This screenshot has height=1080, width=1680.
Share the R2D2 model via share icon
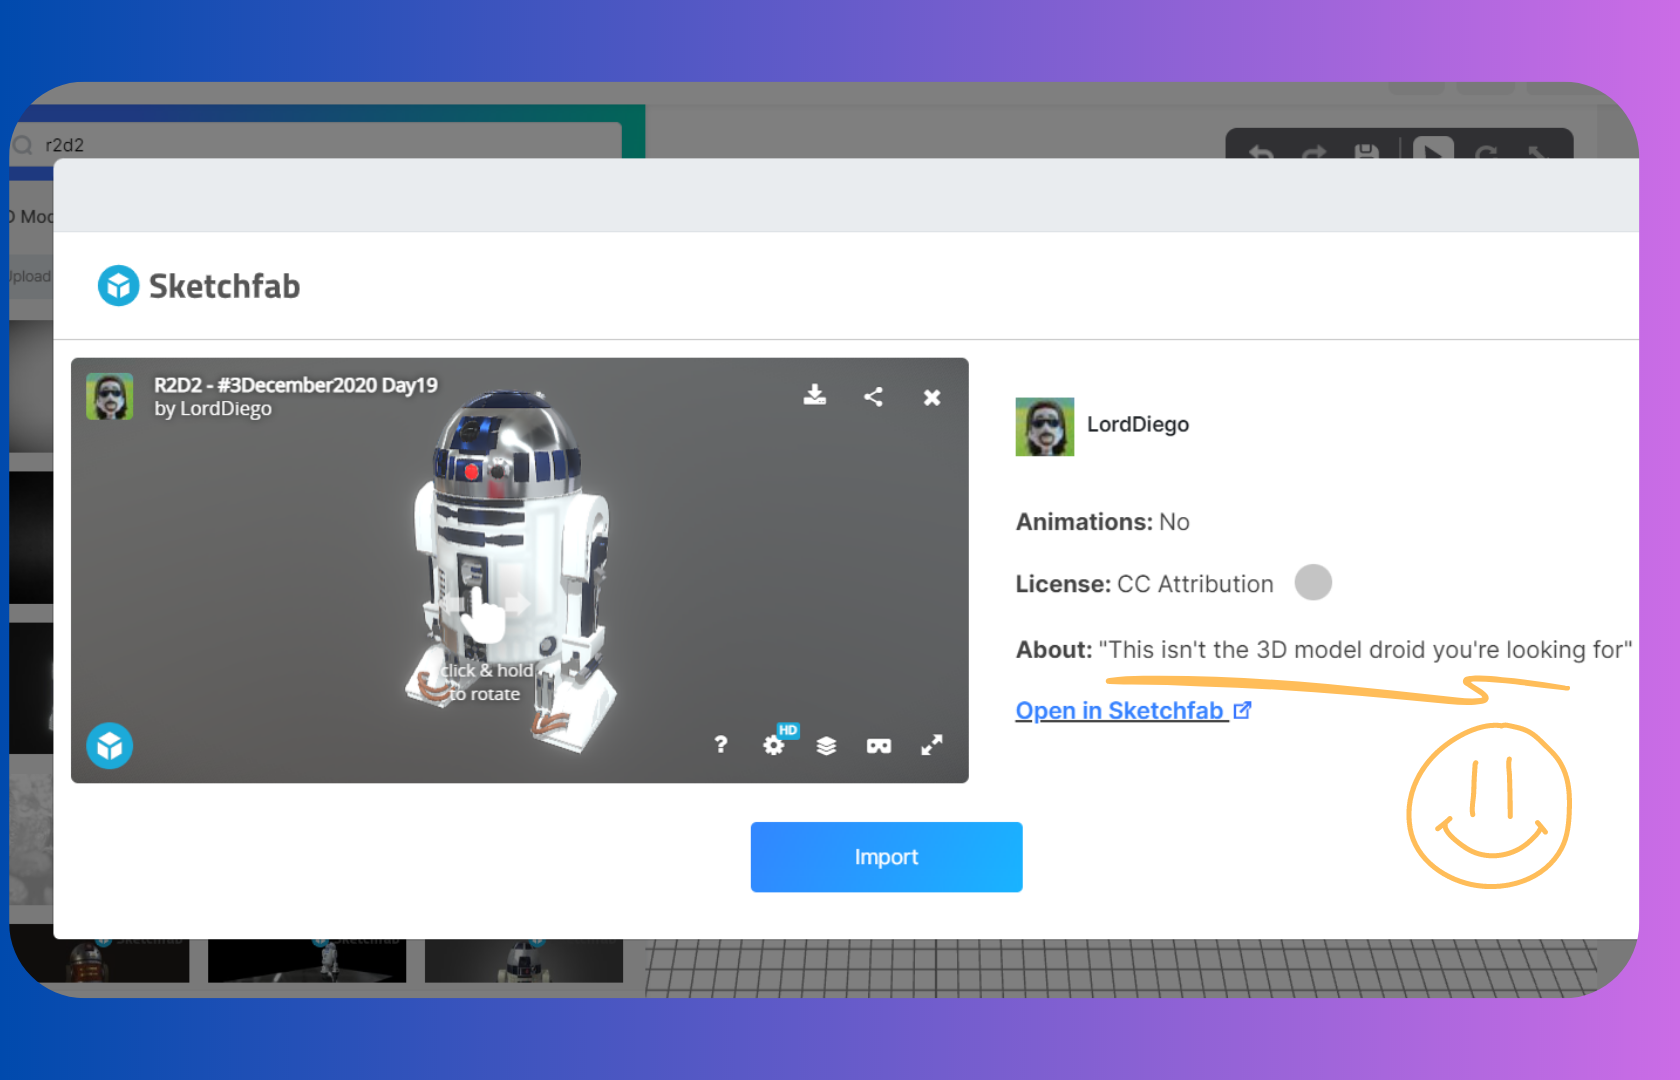coord(873,397)
